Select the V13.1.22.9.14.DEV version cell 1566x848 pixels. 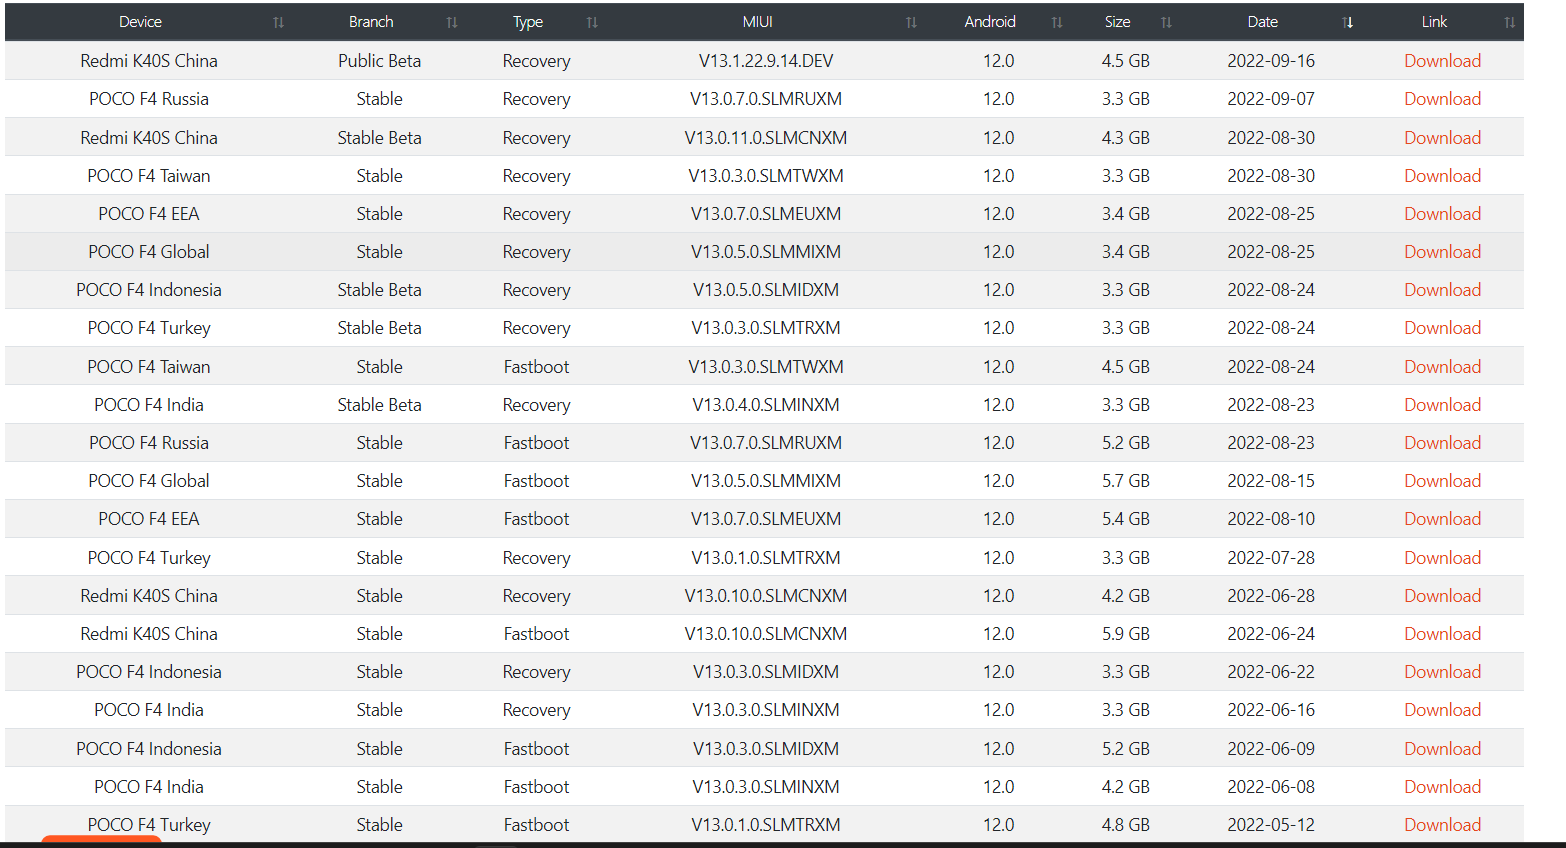coord(765,61)
